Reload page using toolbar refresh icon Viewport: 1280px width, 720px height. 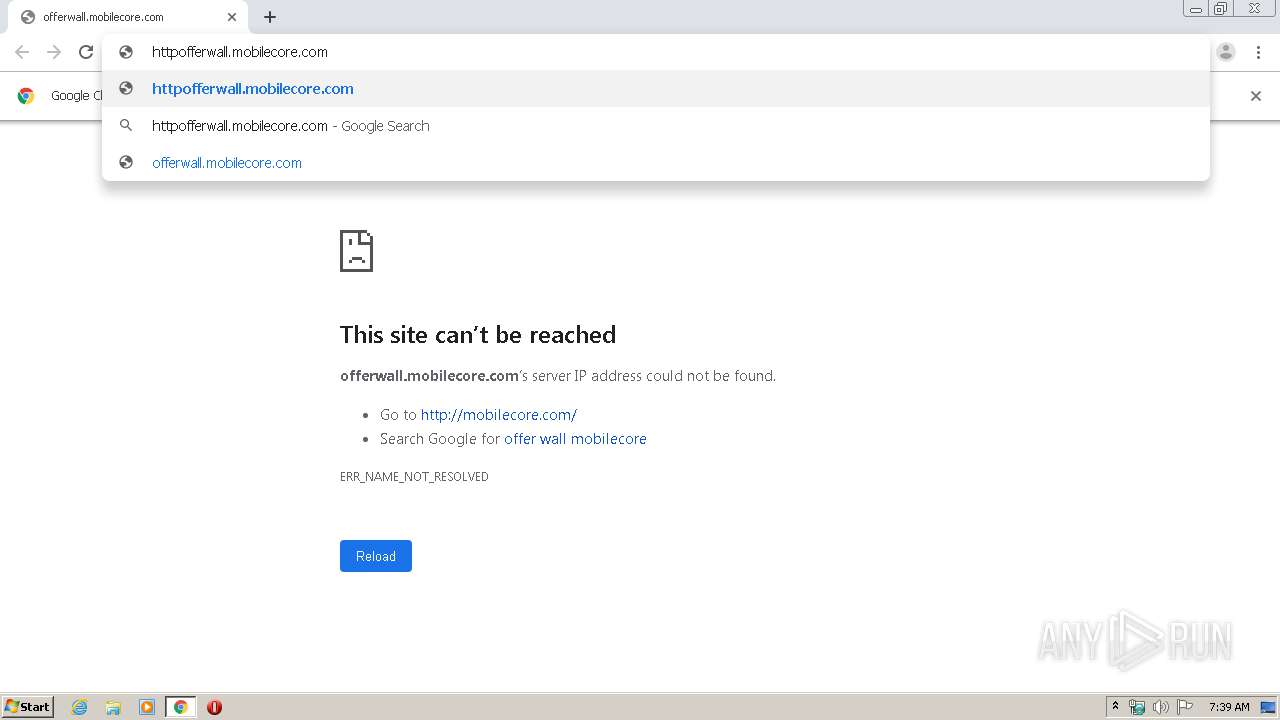[x=86, y=52]
